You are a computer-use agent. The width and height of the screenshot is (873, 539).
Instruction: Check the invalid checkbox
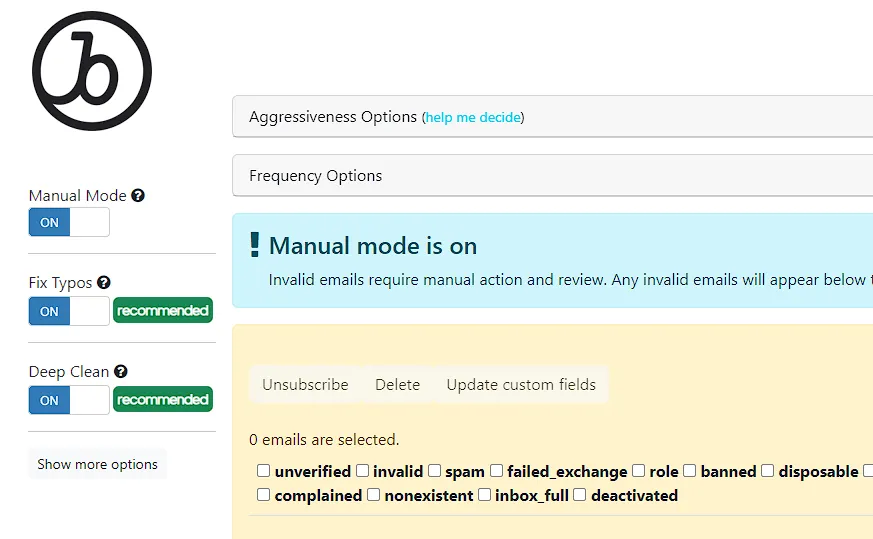pyautogui.click(x=362, y=471)
